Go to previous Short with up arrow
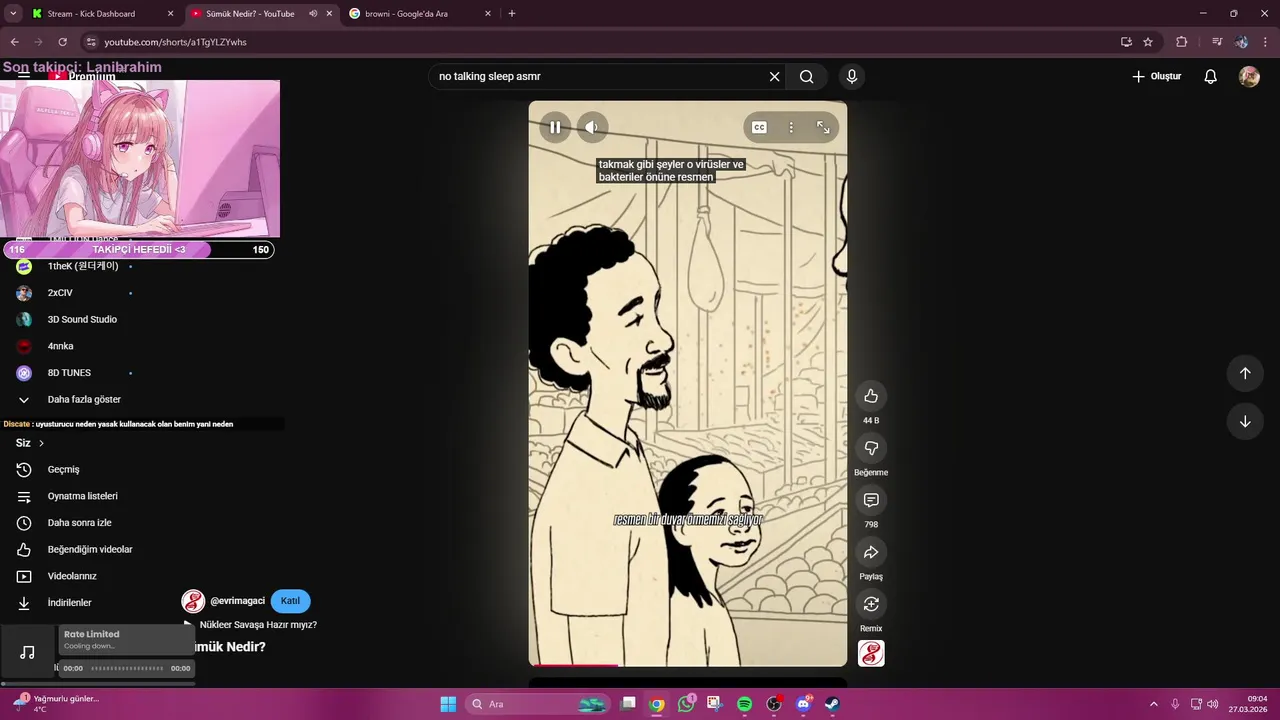 tap(1245, 373)
